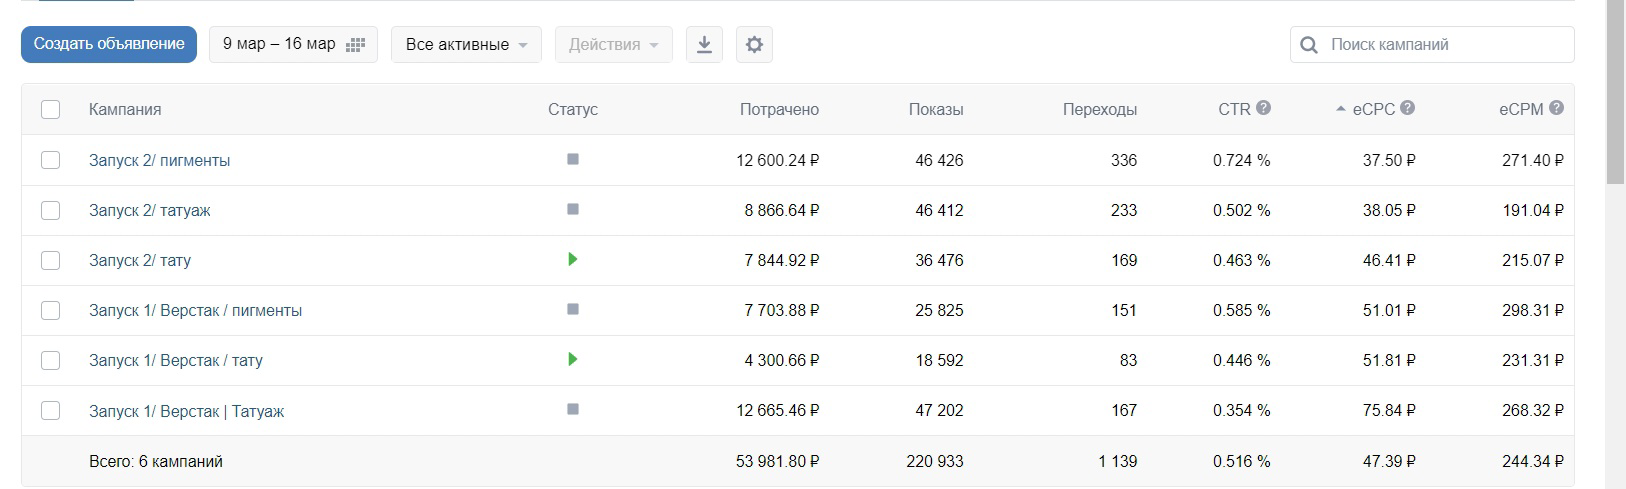Click running status icon of Запуск 2/ тату

(573, 259)
